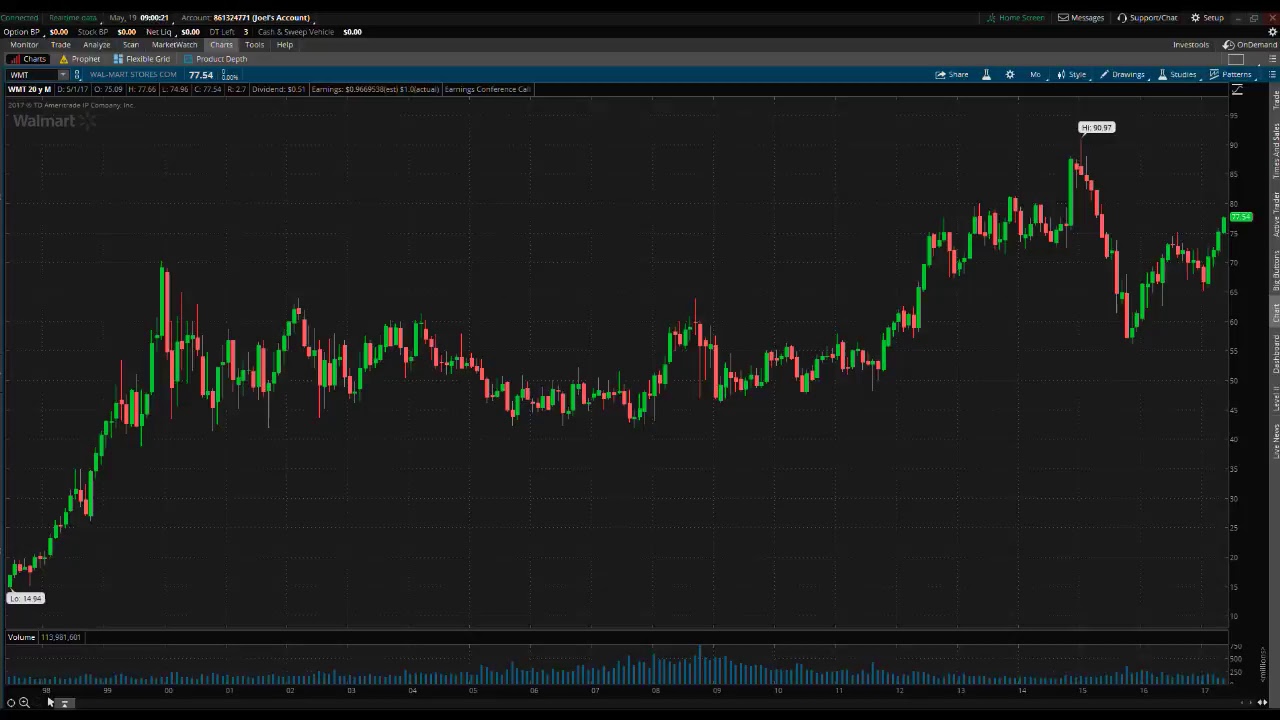The image size is (1280, 720).
Task: Click the WMT symbol input field
Action: [31, 75]
